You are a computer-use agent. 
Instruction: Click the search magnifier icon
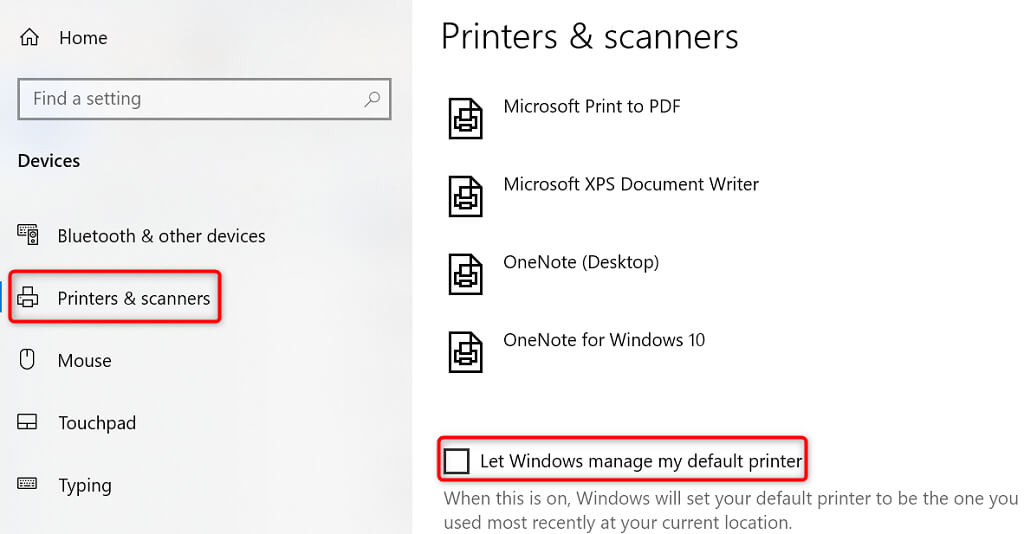[x=372, y=99]
